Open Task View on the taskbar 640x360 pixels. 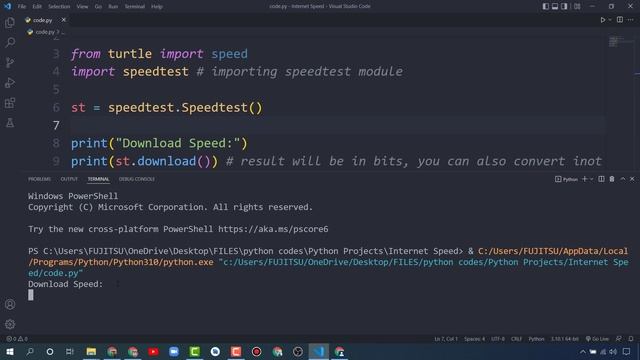click(x=70, y=351)
